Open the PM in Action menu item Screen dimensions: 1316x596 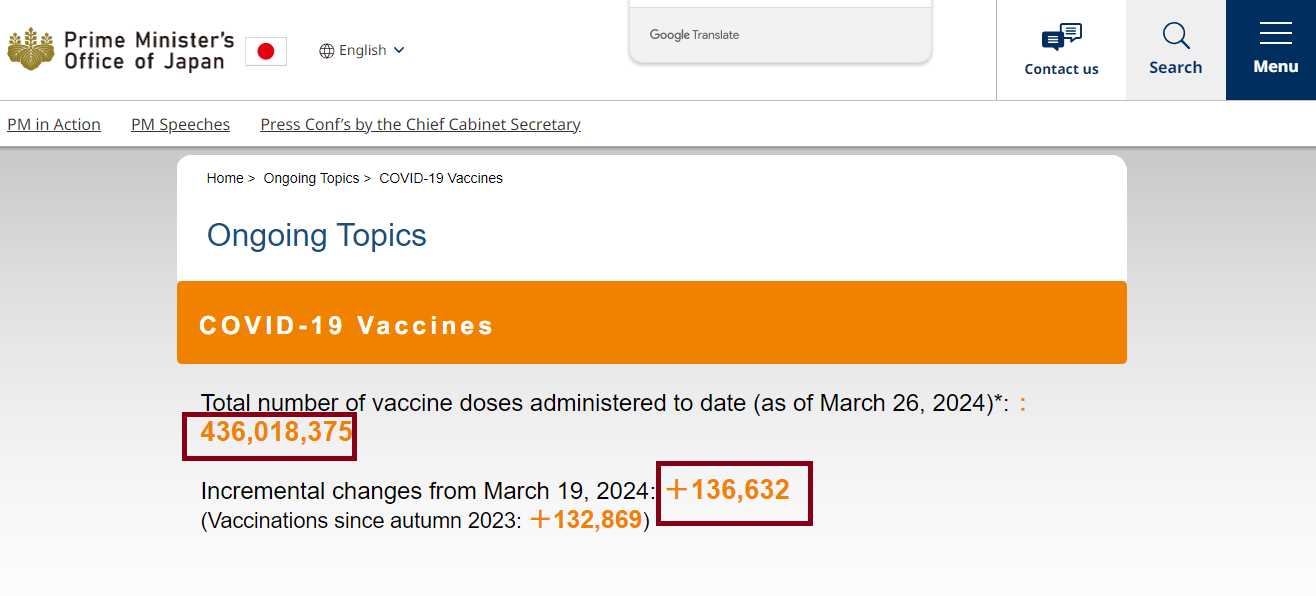54,124
